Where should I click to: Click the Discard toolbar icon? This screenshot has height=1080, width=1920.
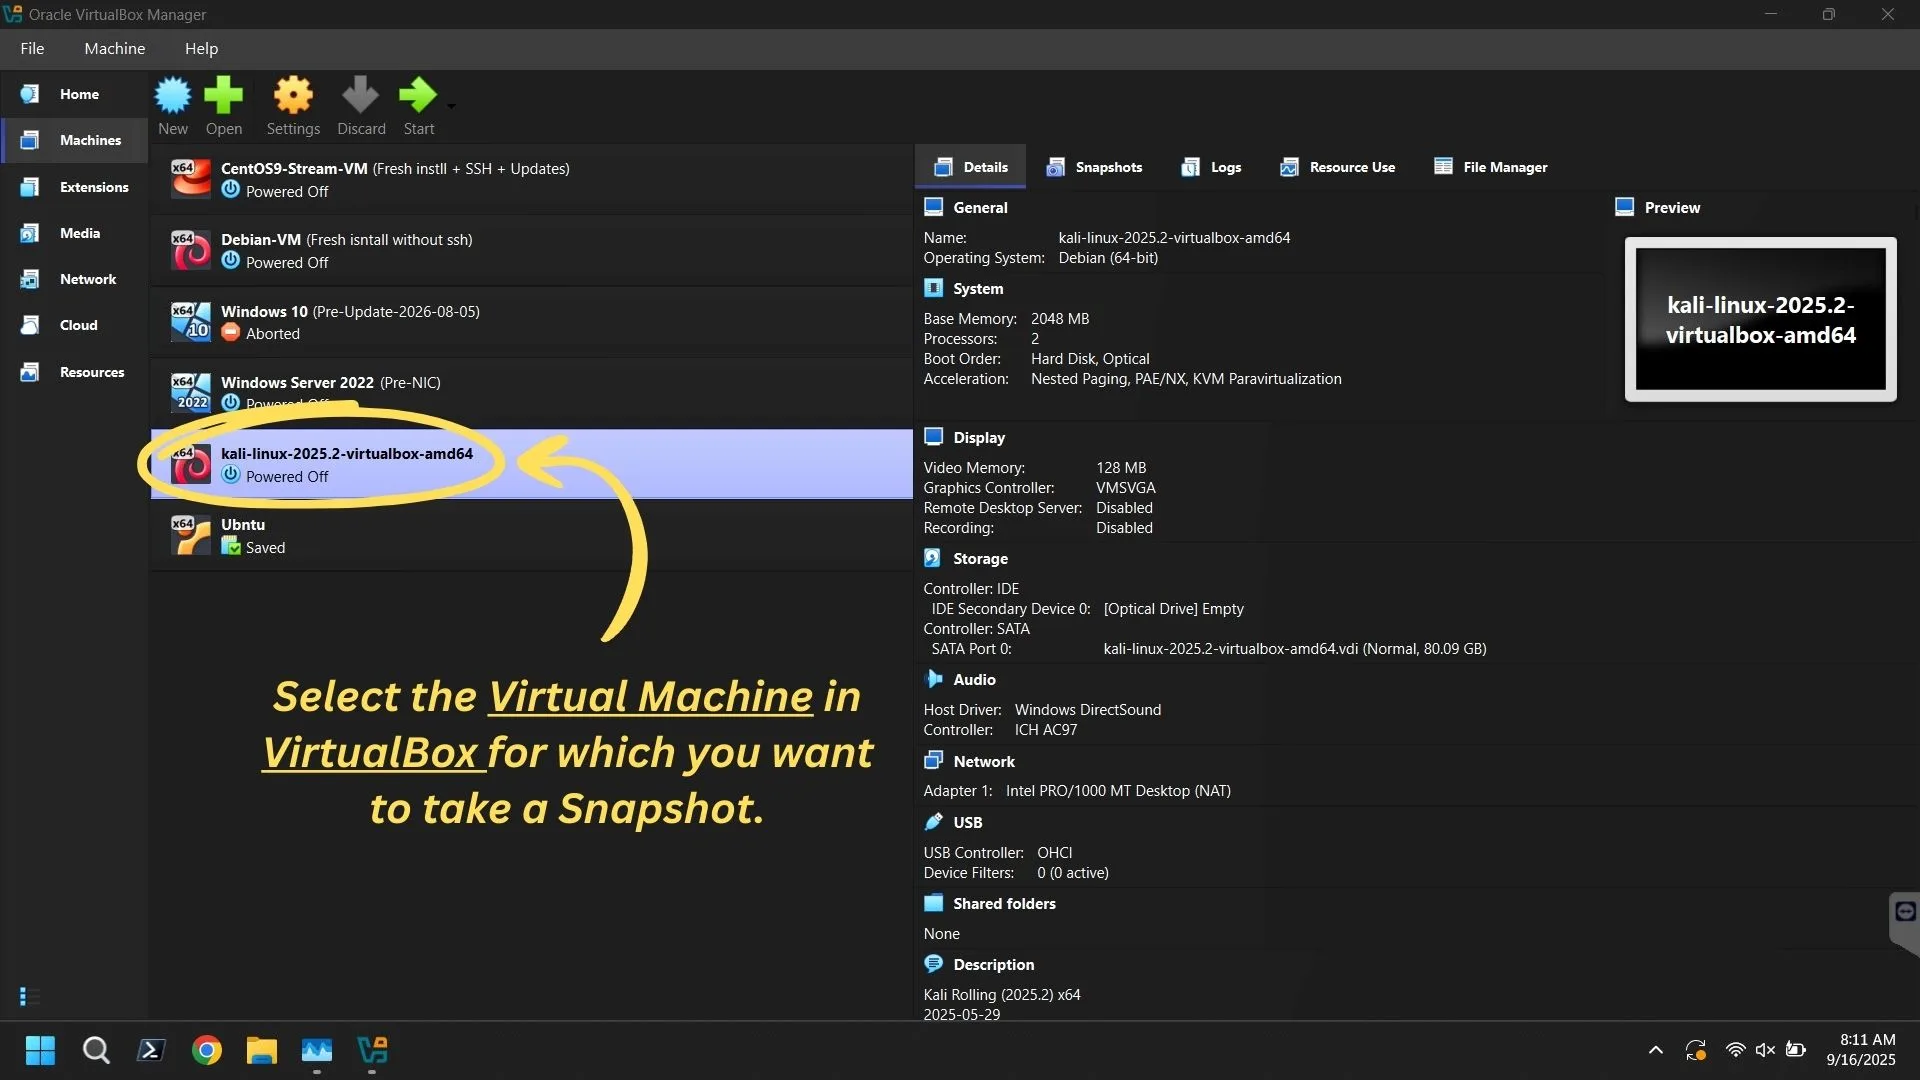pyautogui.click(x=360, y=105)
